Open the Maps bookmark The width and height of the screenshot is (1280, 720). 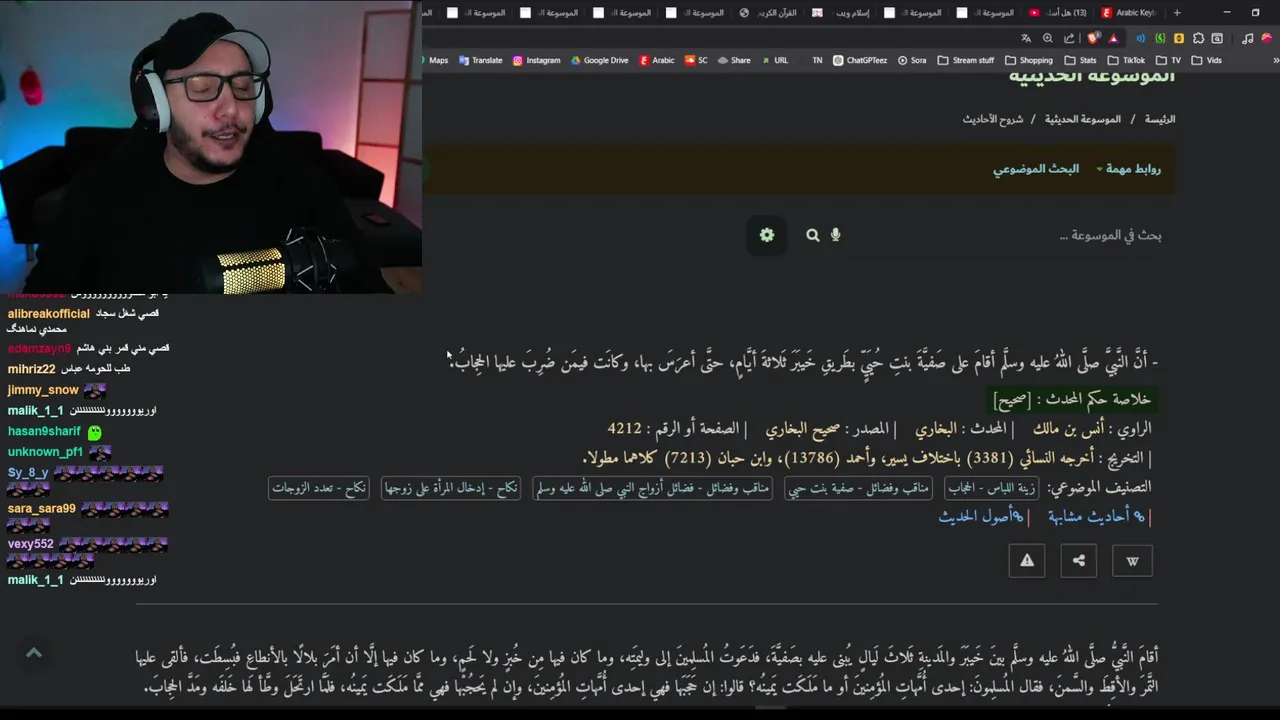tap(434, 60)
